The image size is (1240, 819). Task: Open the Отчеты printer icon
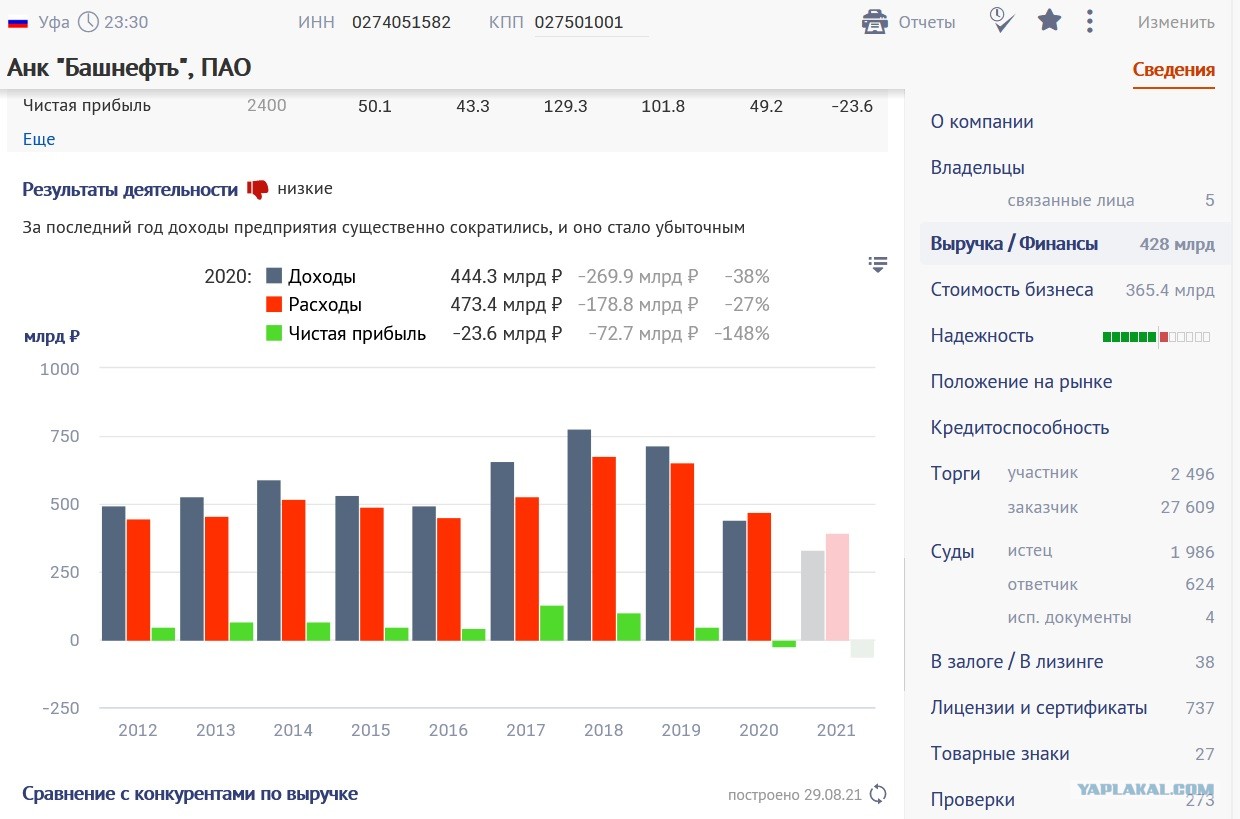(x=875, y=22)
